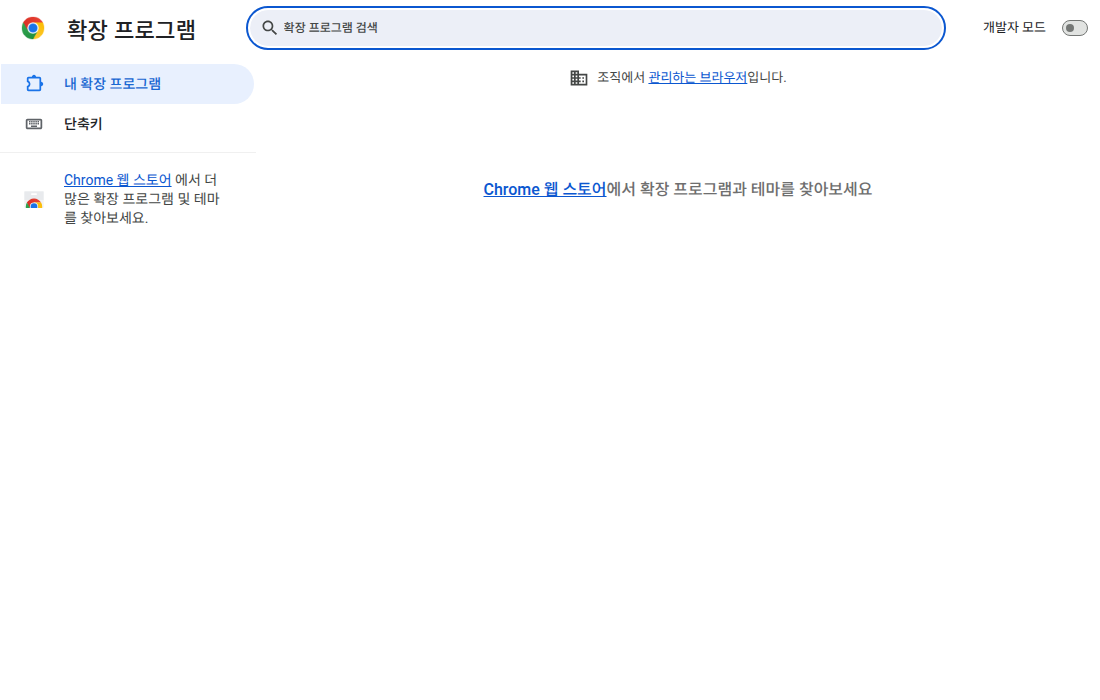Click the Chrome logo icon
1100x700 pixels.
[33, 28]
